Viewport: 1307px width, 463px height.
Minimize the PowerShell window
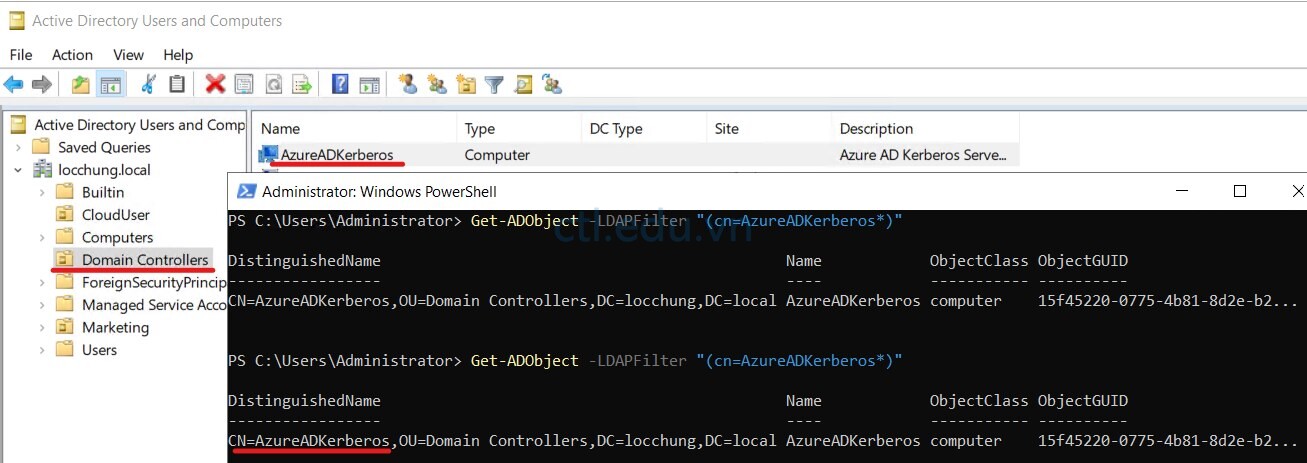[1181, 191]
